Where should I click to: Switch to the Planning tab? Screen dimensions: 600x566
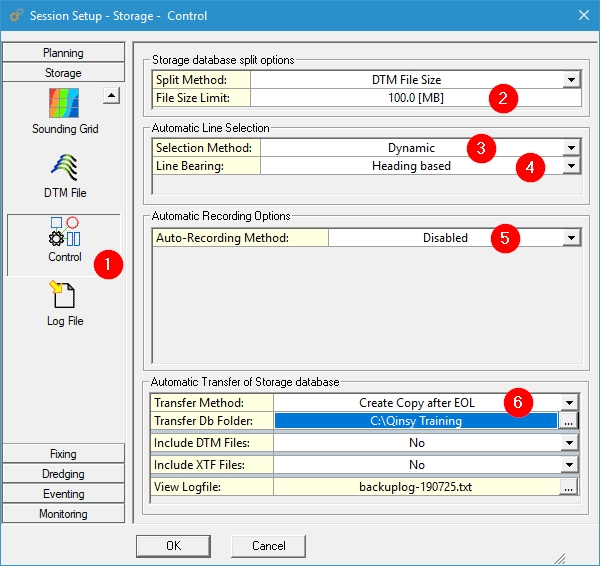tap(63, 53)
